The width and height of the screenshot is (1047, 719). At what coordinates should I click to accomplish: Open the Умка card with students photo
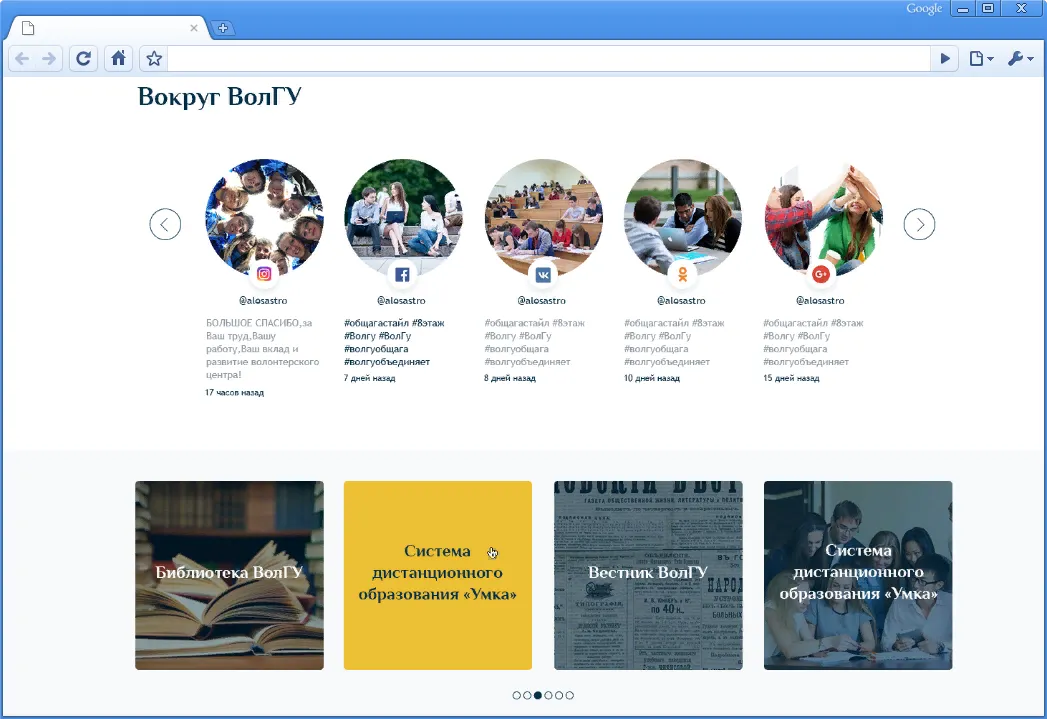858,575
